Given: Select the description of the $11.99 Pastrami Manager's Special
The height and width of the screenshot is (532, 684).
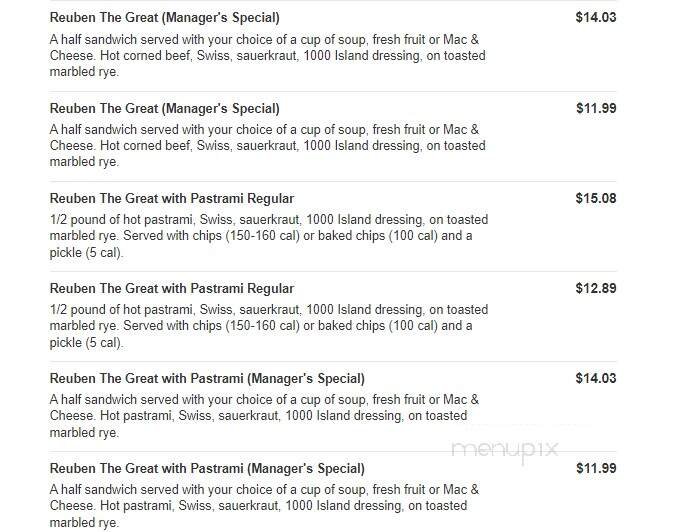Looking at the screenshot, I should (x=268, y=506).
